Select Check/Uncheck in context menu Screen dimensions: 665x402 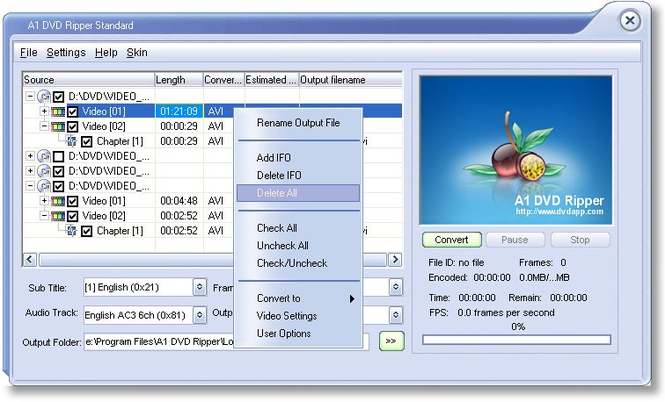click(x=298, y=263)
